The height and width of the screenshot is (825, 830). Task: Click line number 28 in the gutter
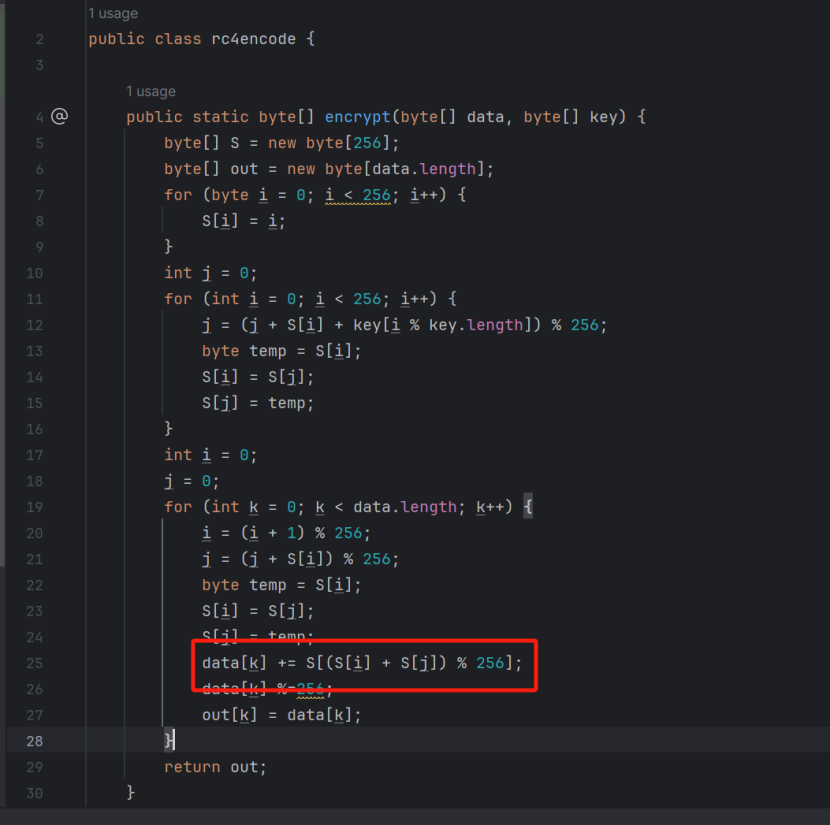[34, 741]
